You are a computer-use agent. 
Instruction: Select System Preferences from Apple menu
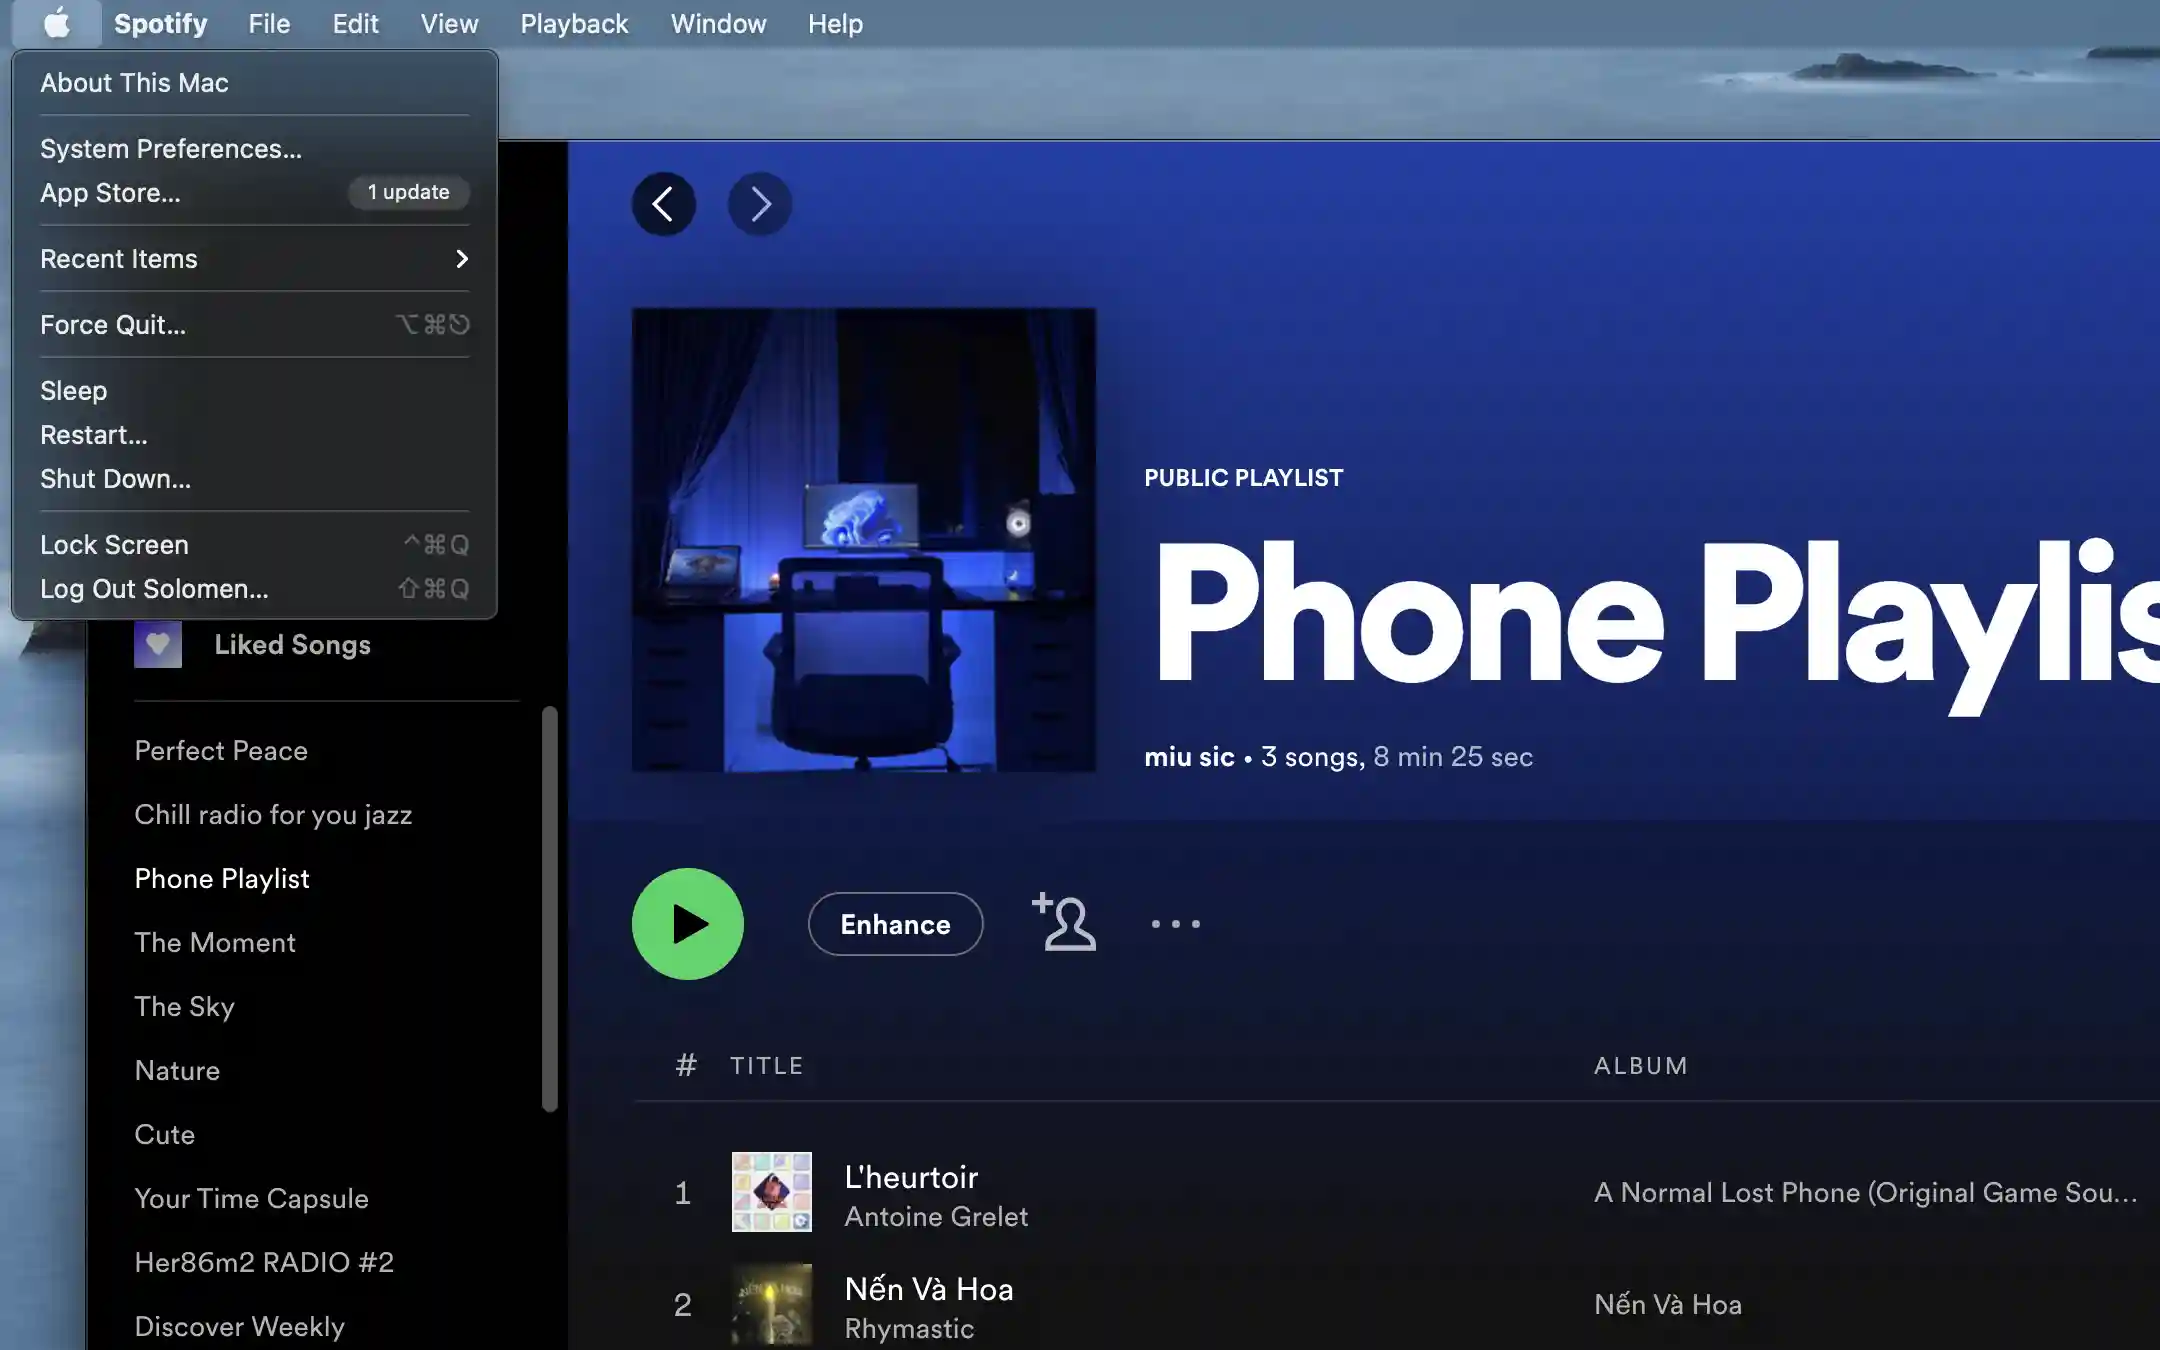click(x=171, y=146)
